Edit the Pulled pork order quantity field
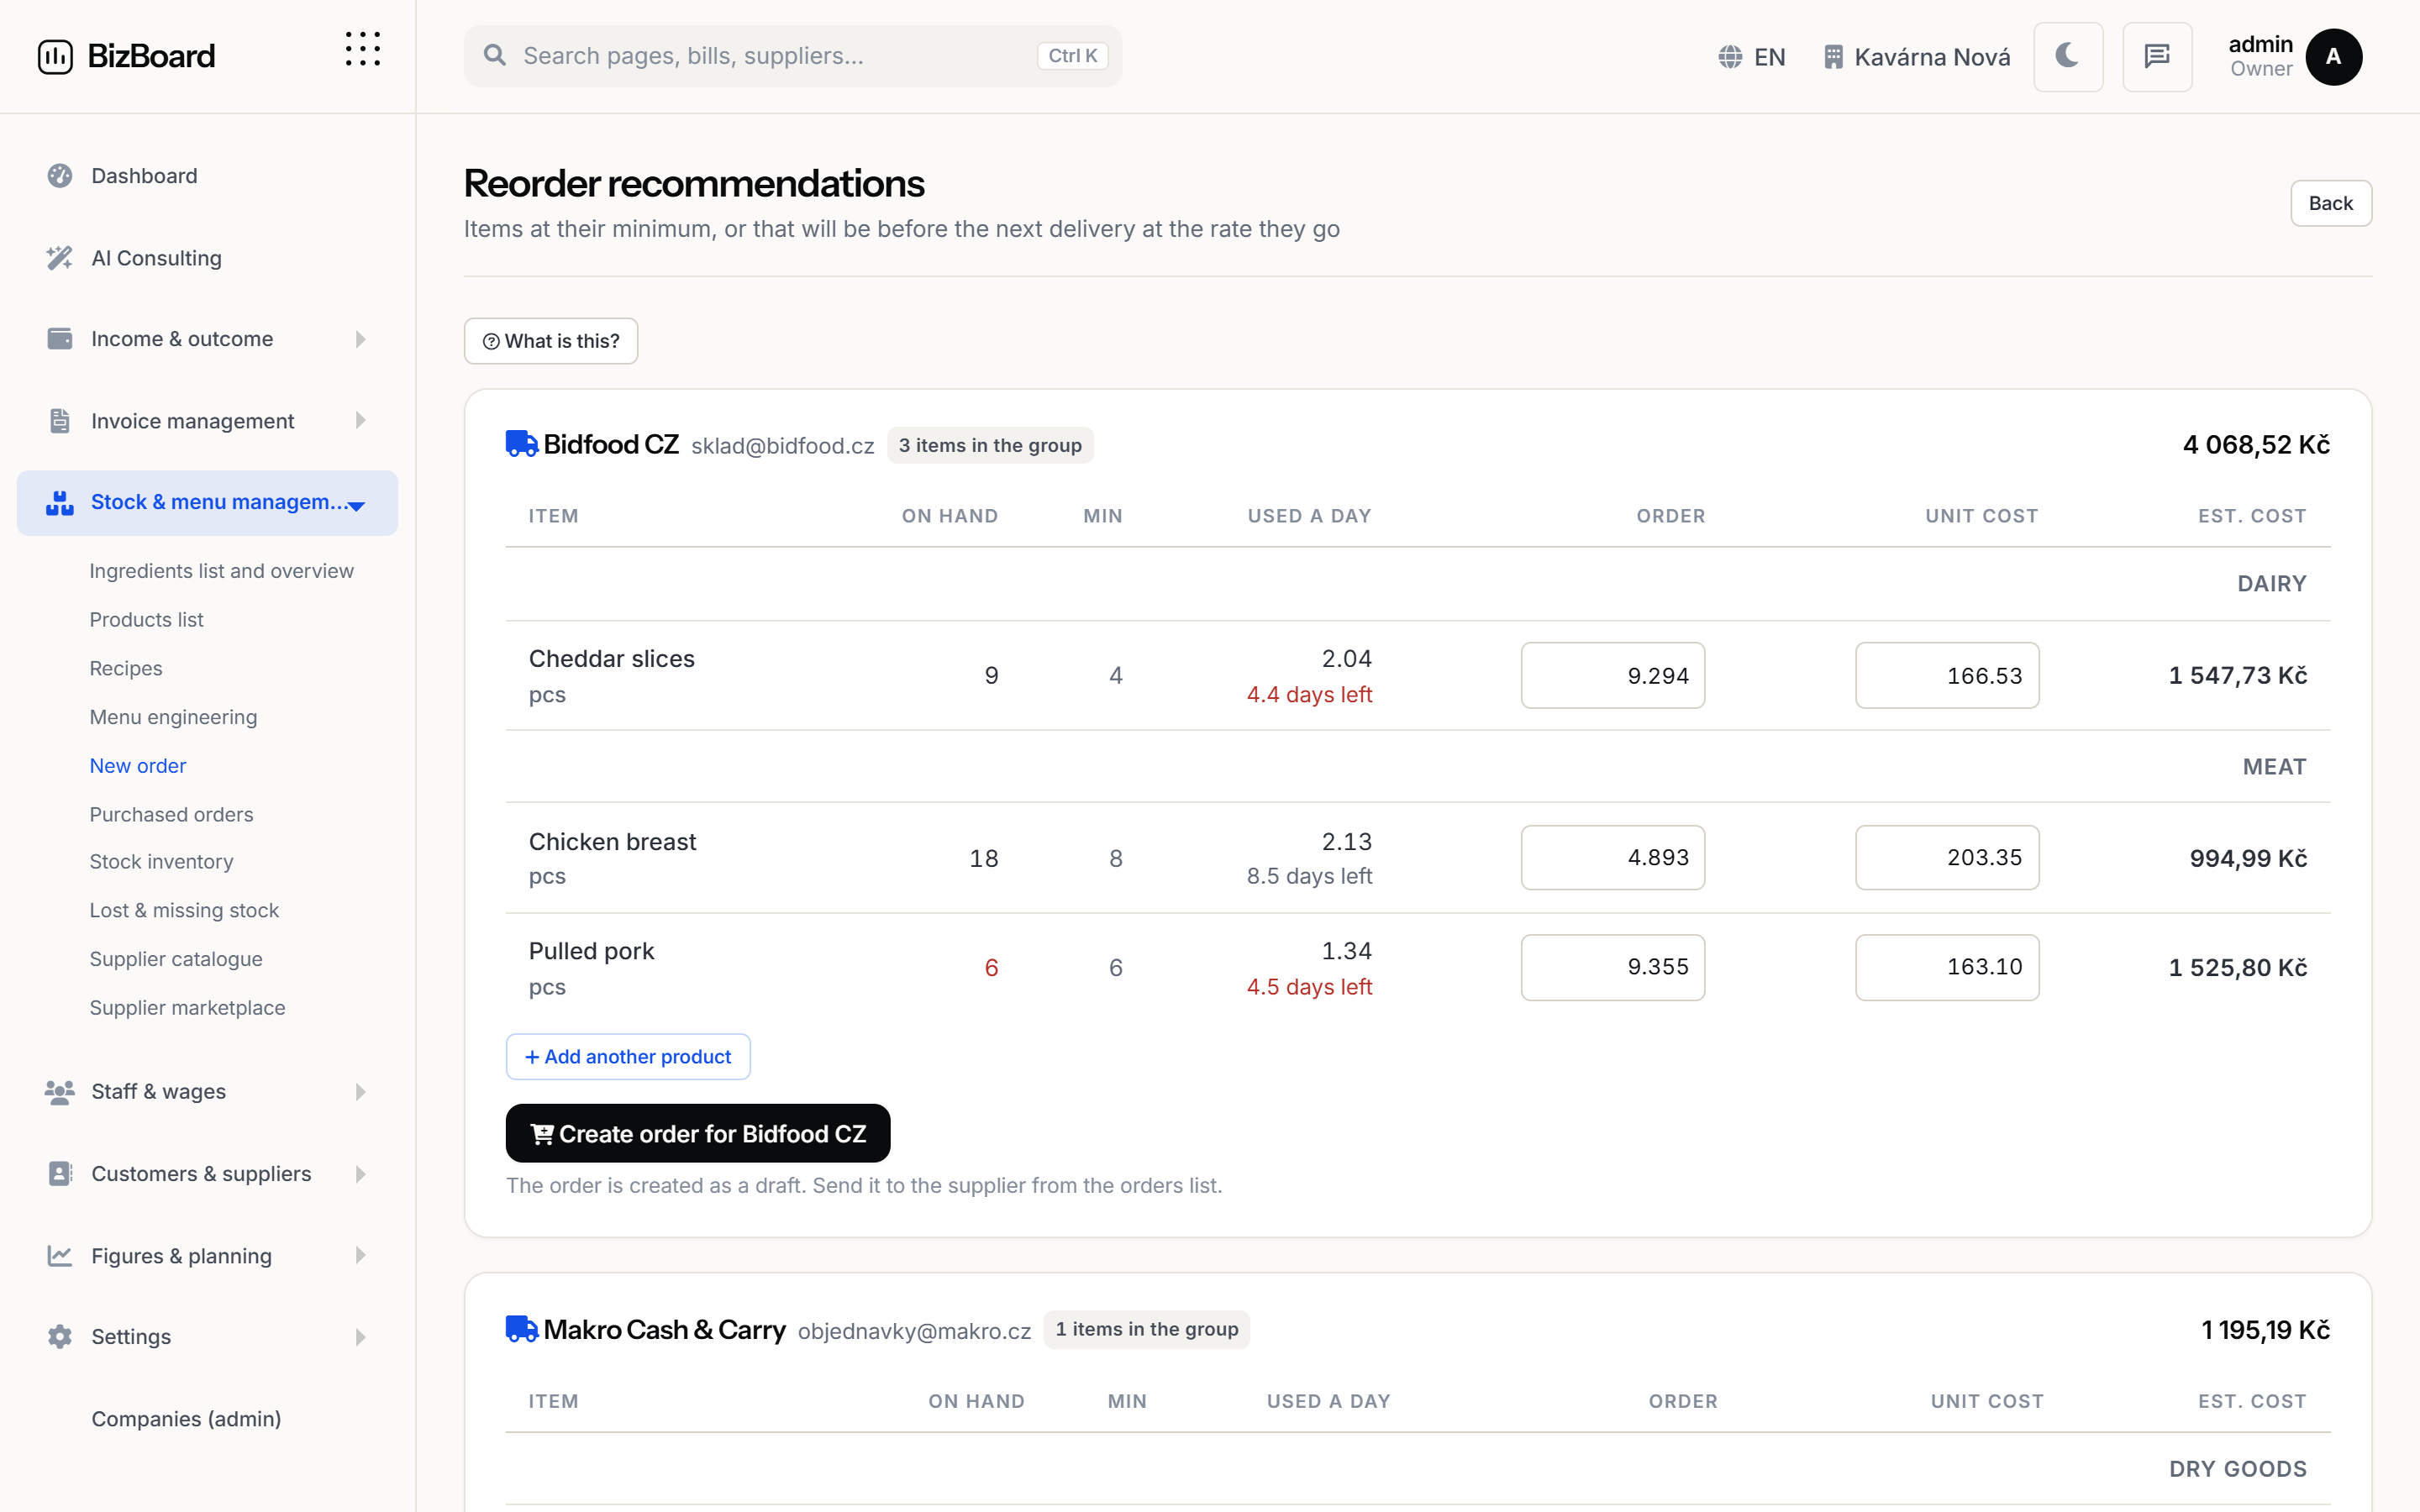Image resolution: width=2420 pixels, height=1512 pixels. (1612, 967)
